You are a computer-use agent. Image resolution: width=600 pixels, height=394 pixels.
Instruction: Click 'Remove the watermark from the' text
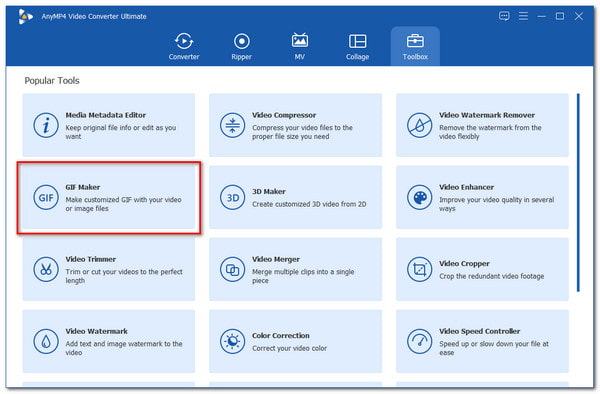[490, 128]
